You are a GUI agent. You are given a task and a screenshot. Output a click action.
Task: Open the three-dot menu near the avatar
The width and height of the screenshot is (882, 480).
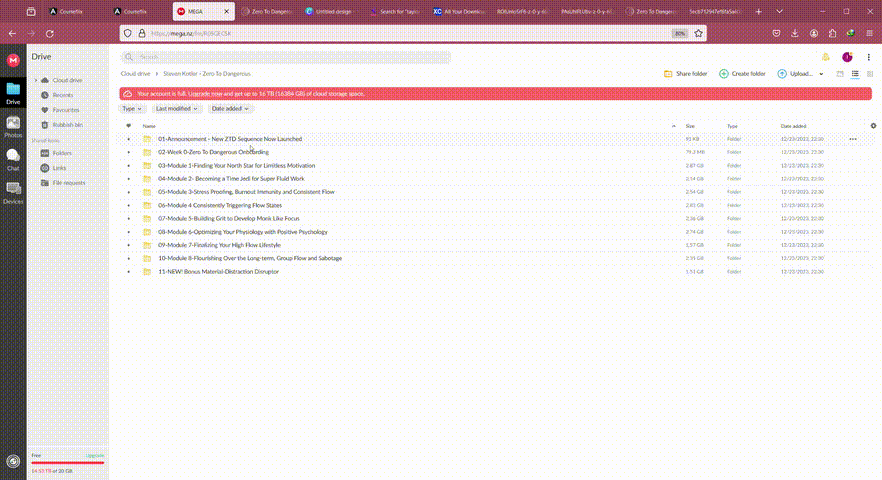coord(868,57)
